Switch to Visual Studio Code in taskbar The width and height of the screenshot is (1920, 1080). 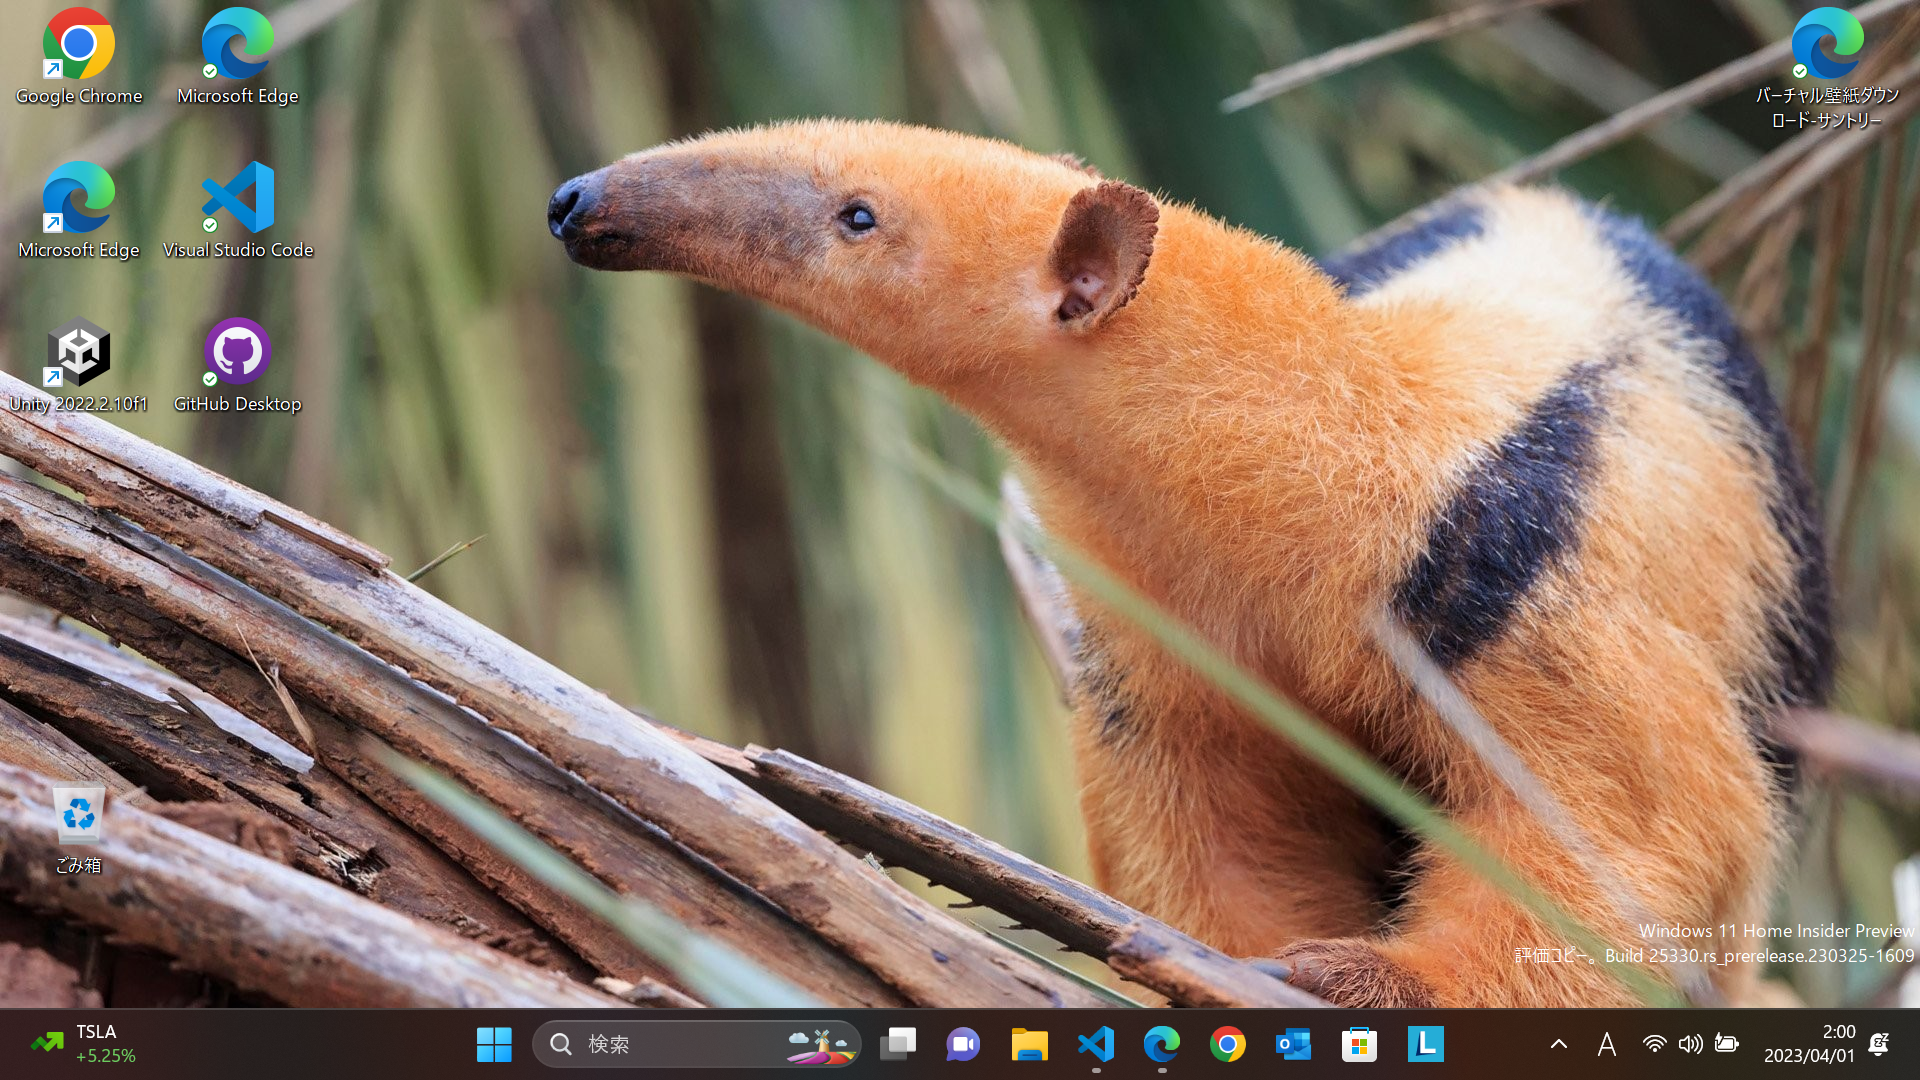click(x=1096, y=1044)
